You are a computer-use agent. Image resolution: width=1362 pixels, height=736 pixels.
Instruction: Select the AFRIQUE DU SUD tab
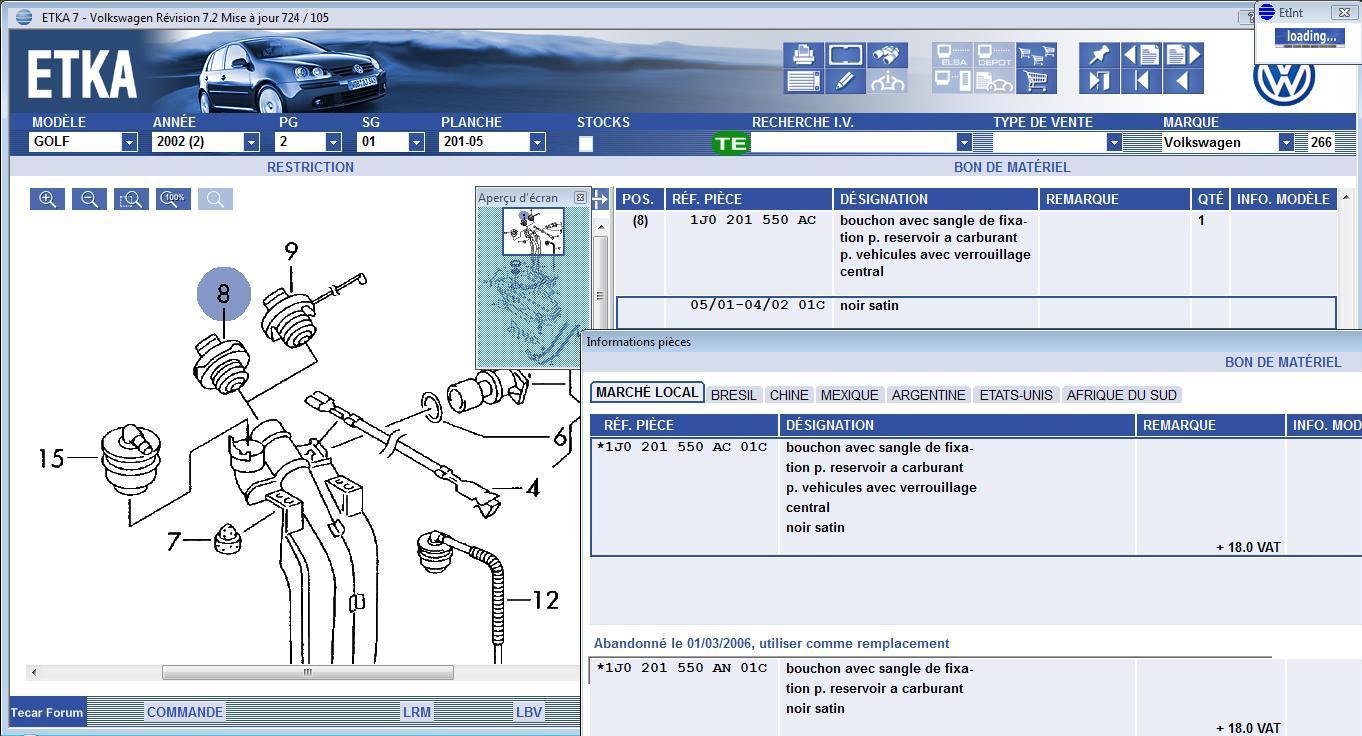(1122, 395)
